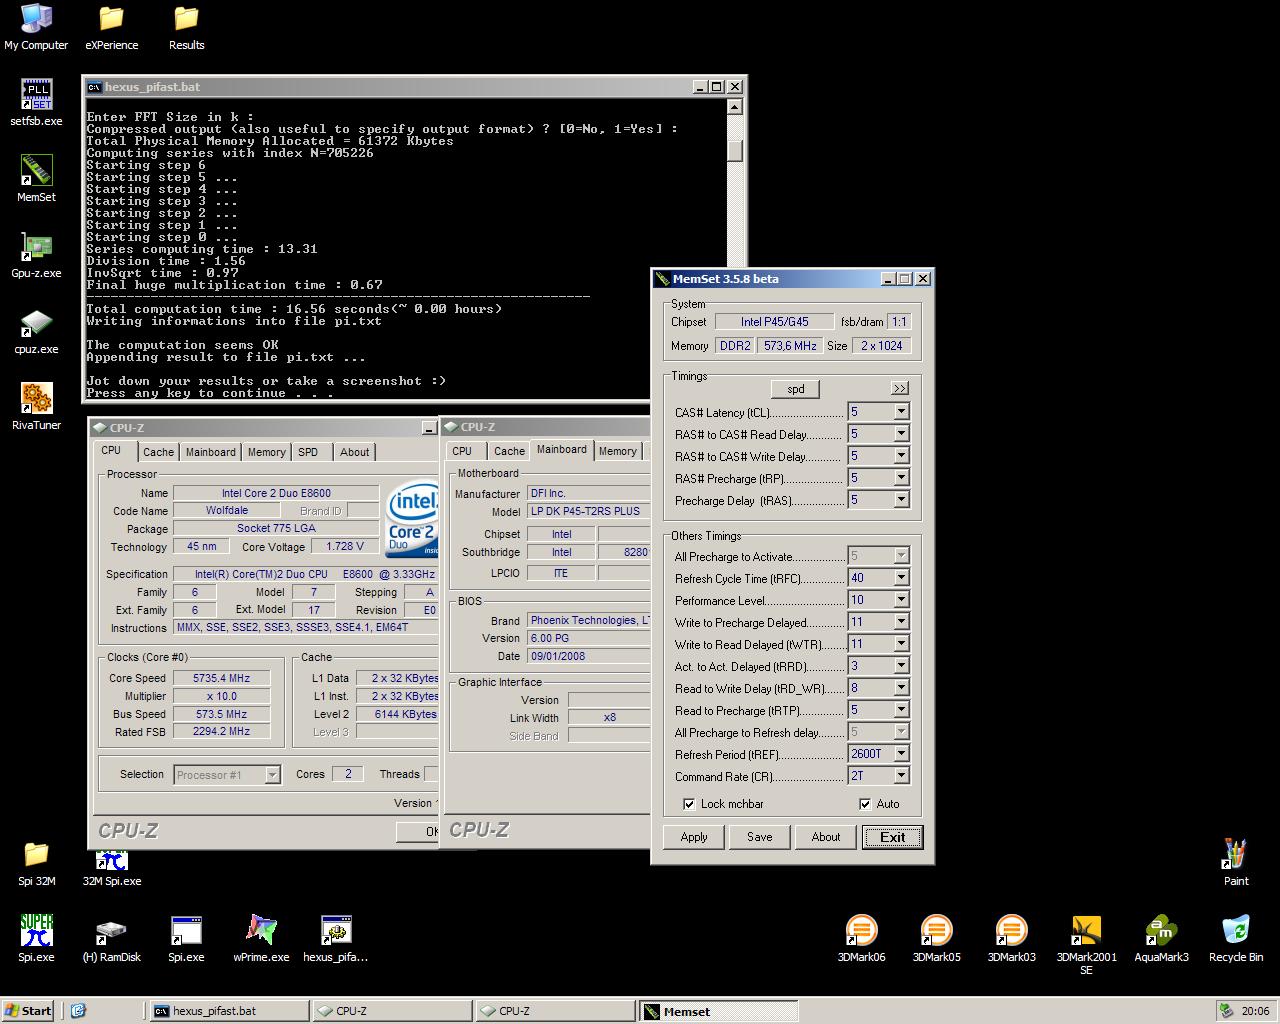Click the About button in MemSet
This screenshot has height=1024, width=1280.
[826, 837]
